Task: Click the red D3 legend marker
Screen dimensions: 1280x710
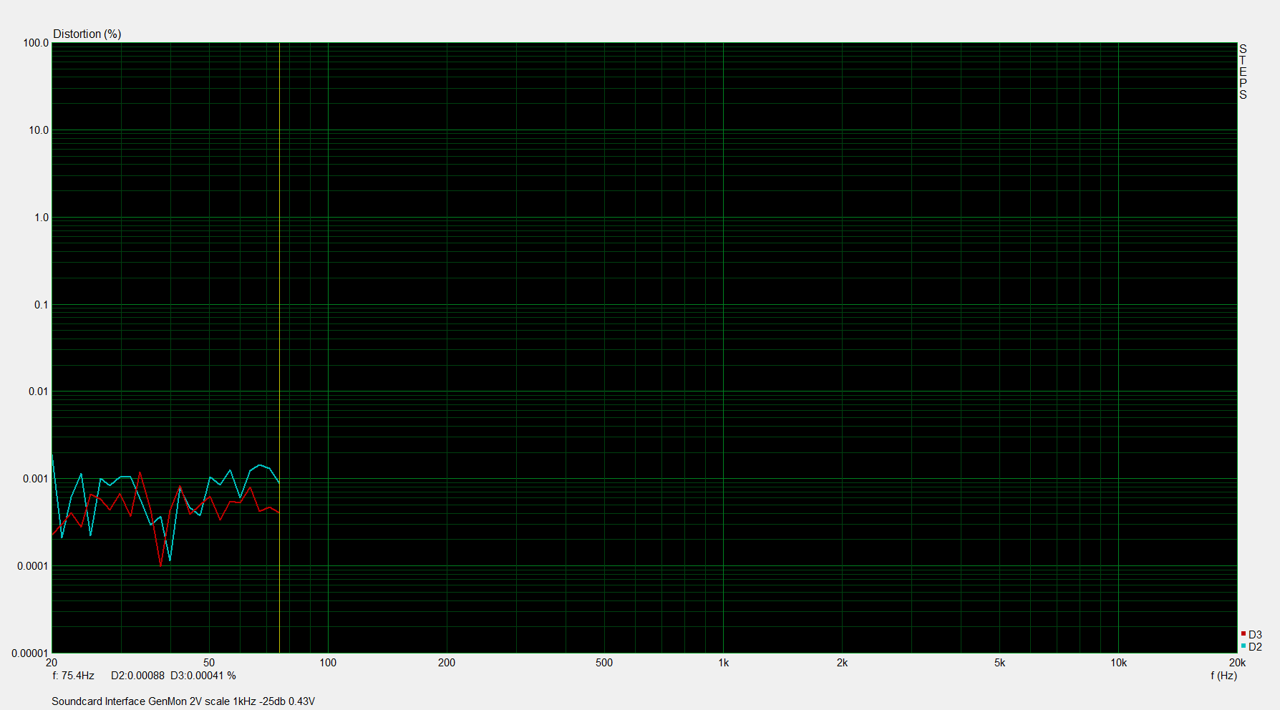Action: (1243, 634)
